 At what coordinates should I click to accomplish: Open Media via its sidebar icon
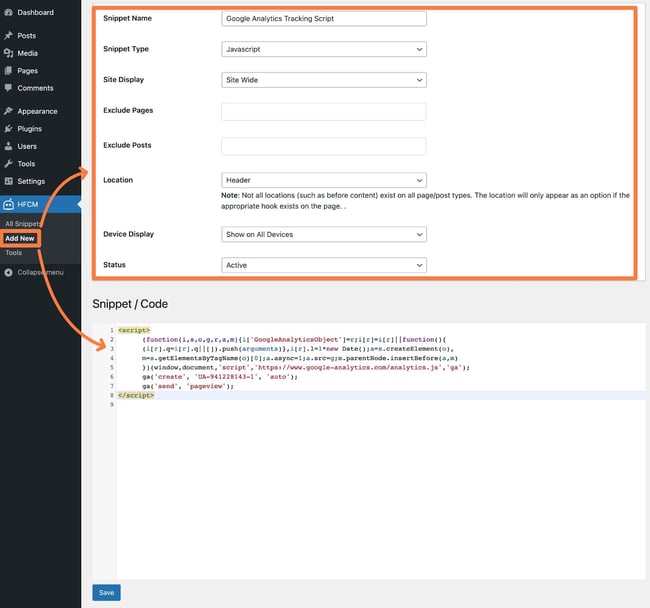8,53
